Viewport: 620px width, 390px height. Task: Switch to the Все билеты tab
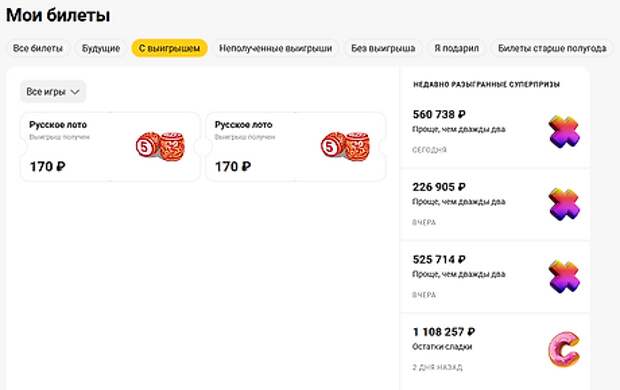tap(38, 48)
